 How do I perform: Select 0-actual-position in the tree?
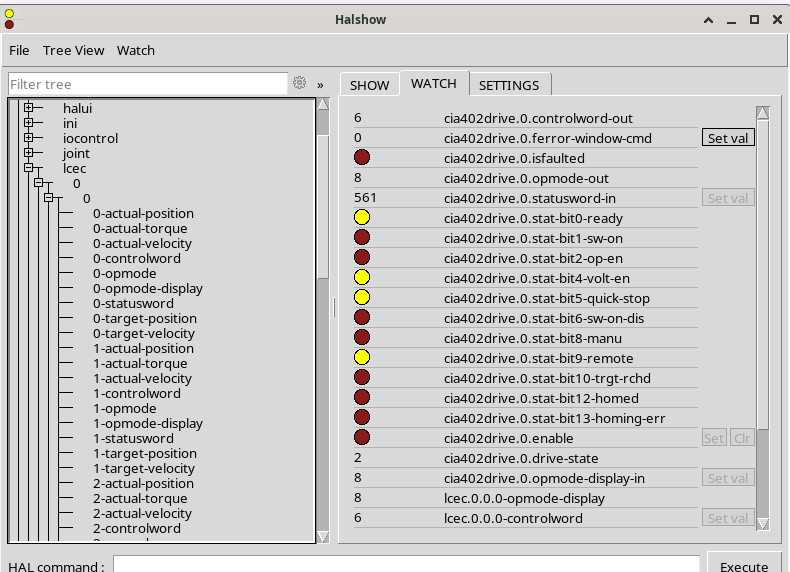coord(143,213)
